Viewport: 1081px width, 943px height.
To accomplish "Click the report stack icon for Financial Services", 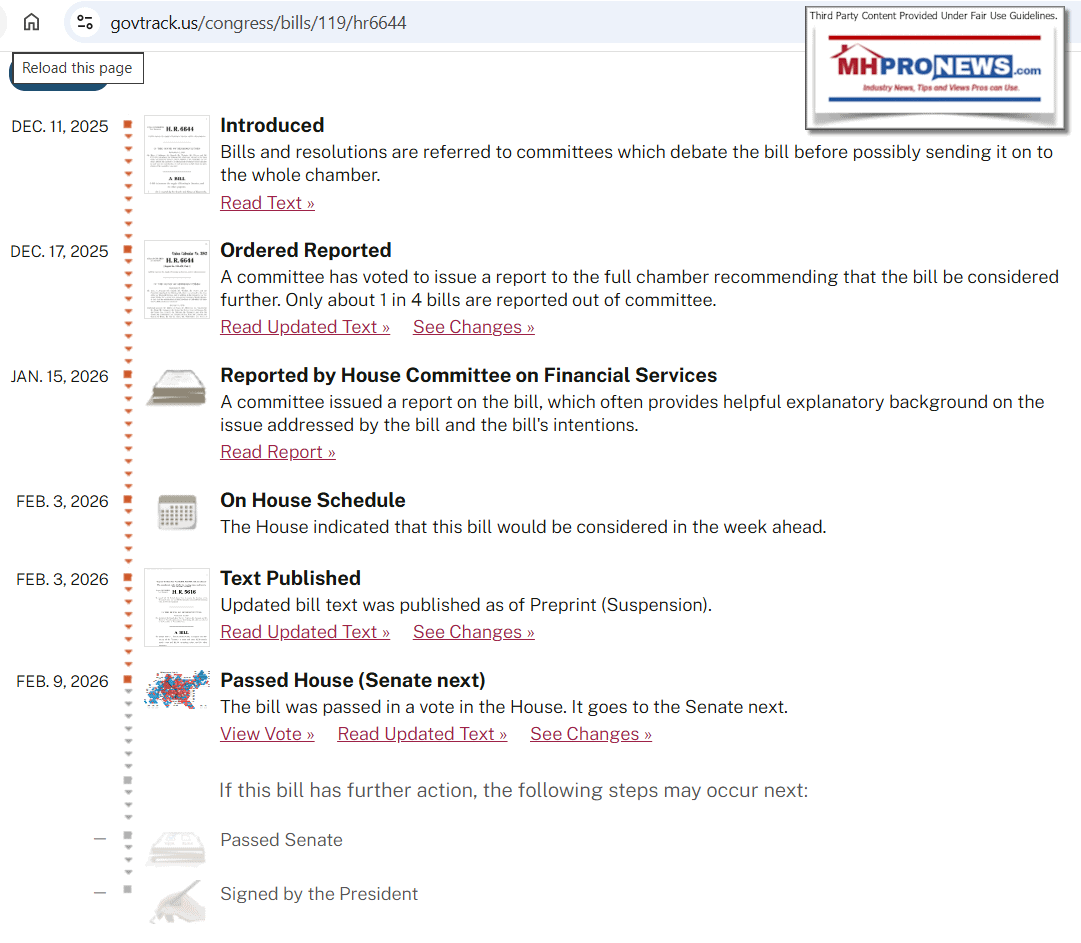I will pyautogui.click(x=177, y=387).
